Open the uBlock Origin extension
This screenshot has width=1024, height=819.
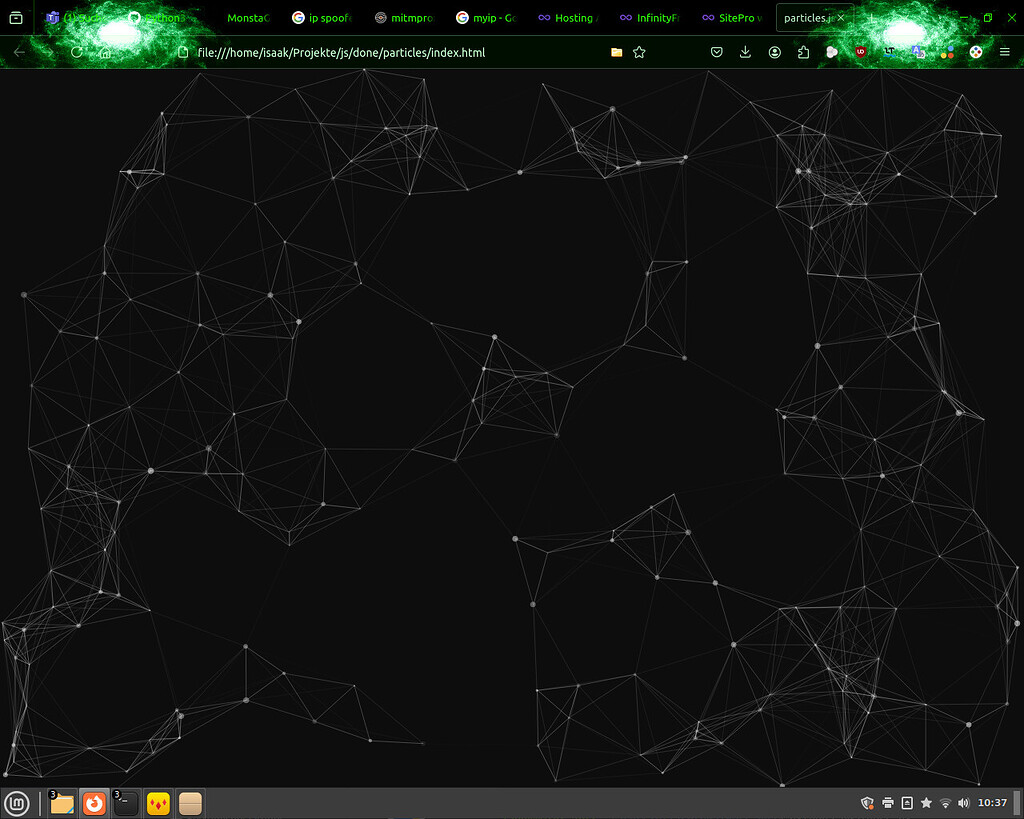pyautogui.click(x=861, y=52)
